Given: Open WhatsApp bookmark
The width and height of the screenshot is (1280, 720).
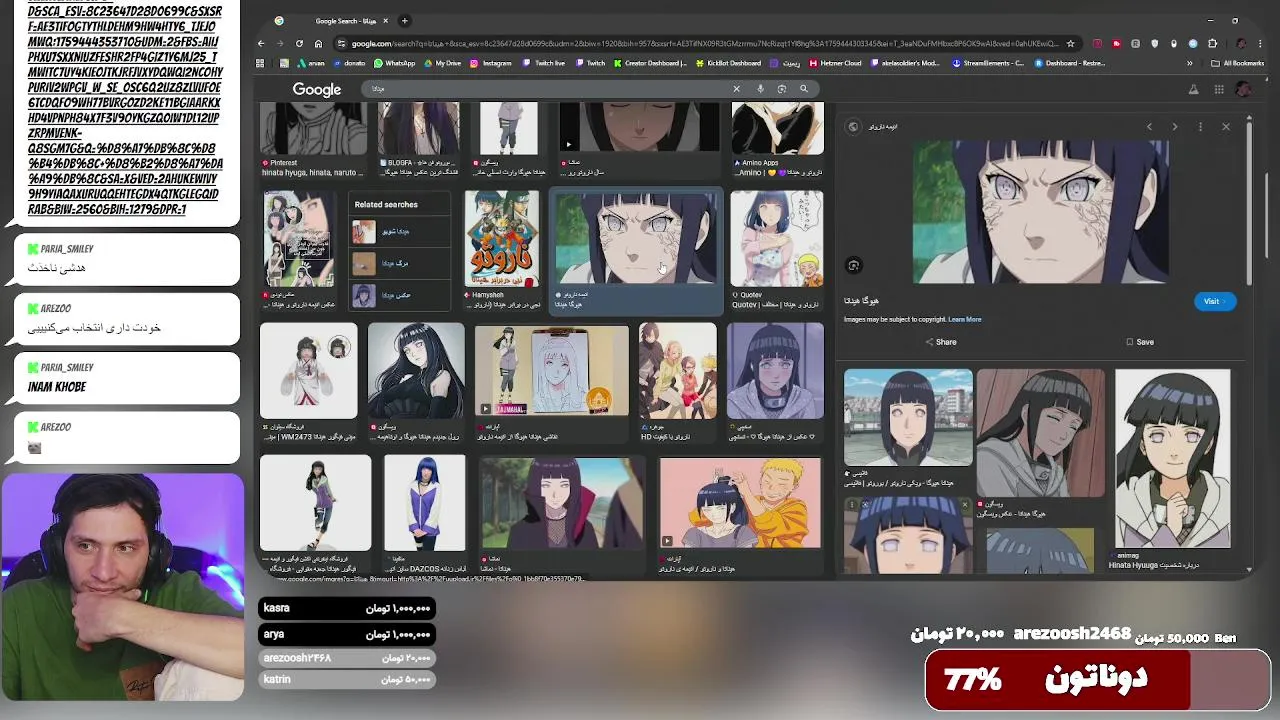Looking at the screenshot, I should [394, 63].
